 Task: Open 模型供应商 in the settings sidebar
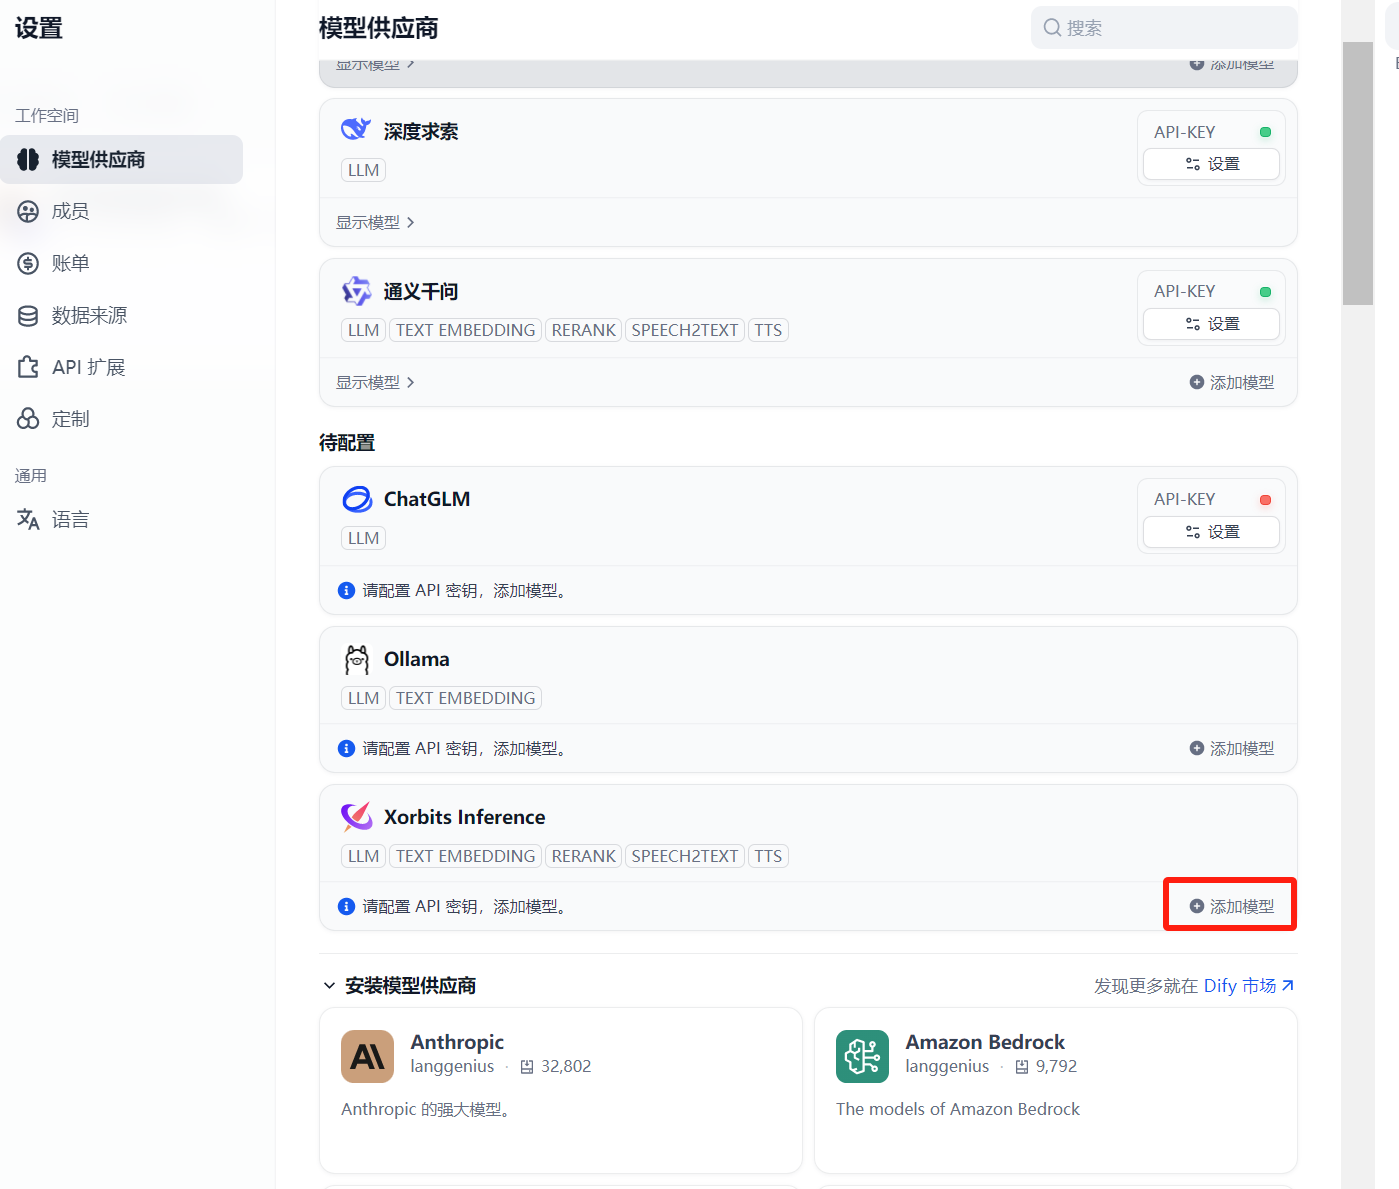point(121,160)
